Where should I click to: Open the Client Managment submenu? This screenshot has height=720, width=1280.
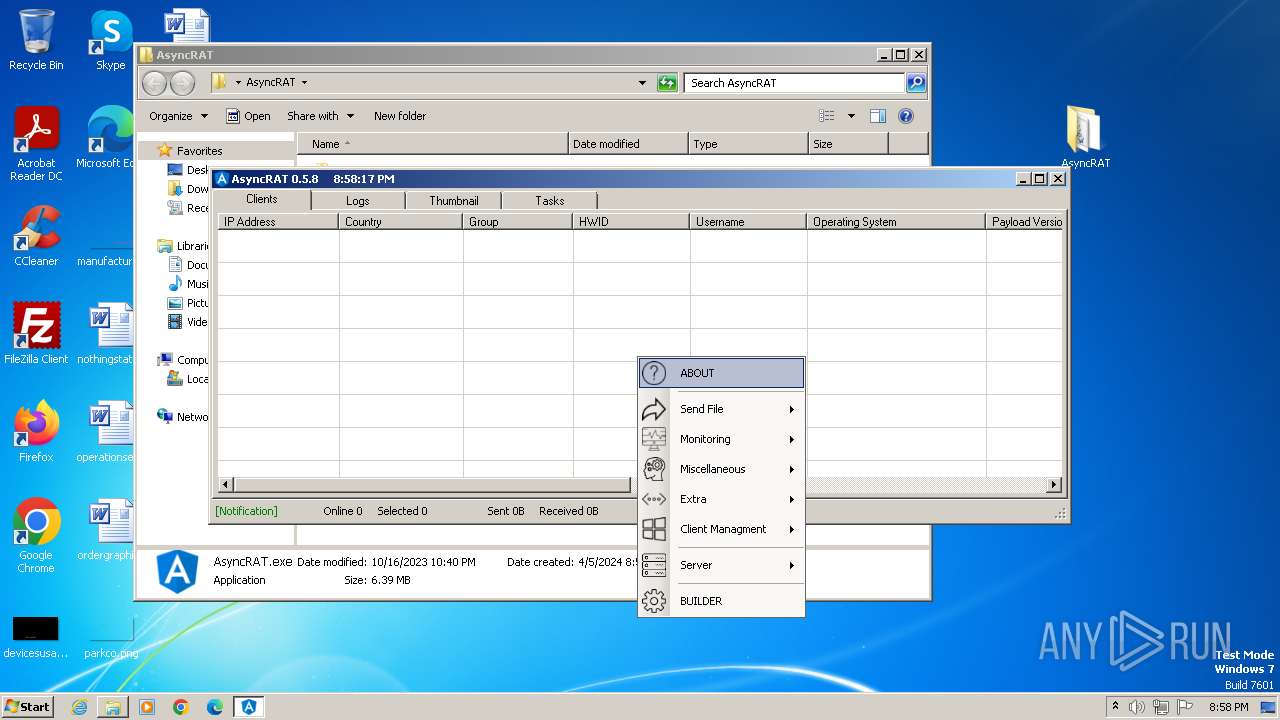click(721, 529)
